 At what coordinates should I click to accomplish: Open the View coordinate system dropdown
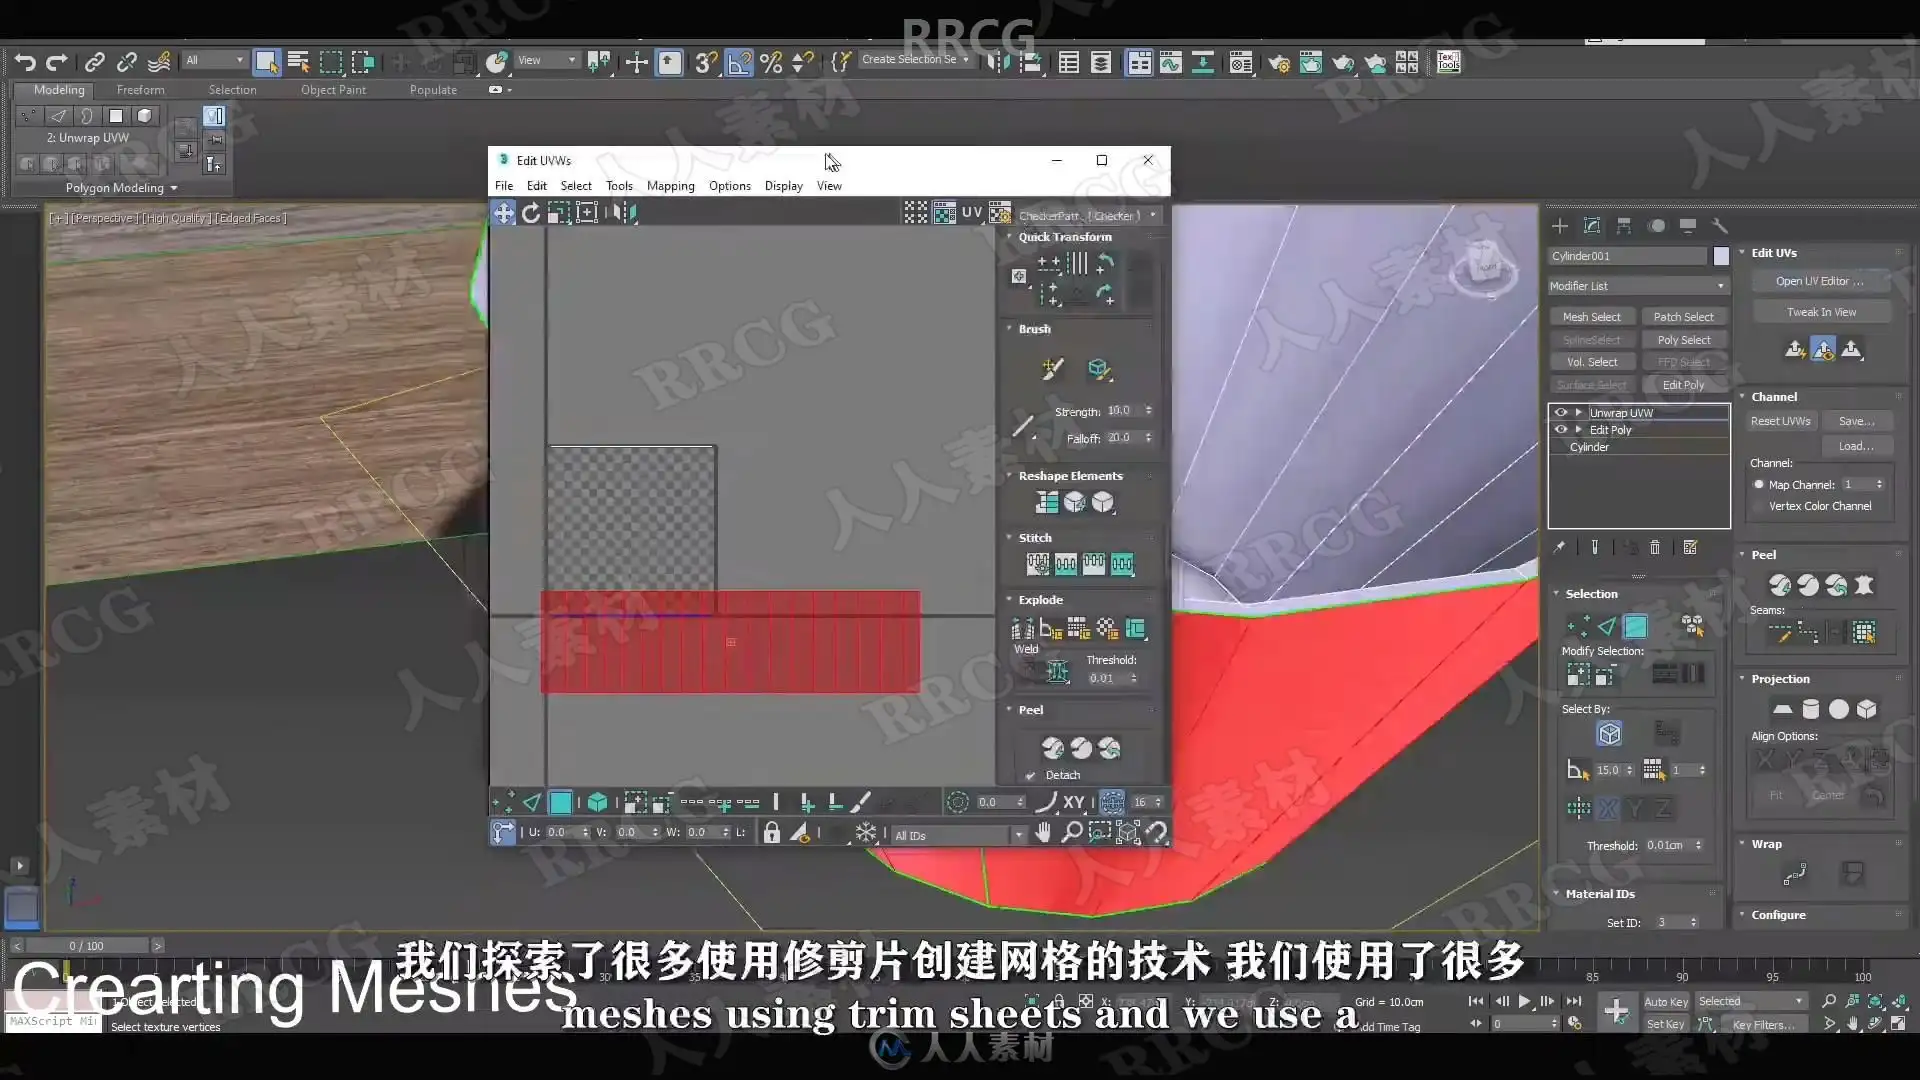[546, 60]
